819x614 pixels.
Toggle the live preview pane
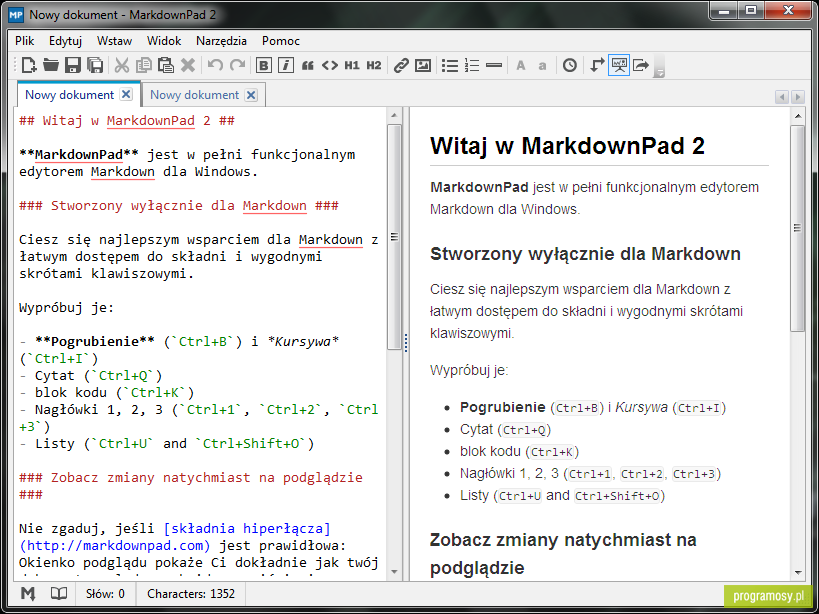point(619,65)
